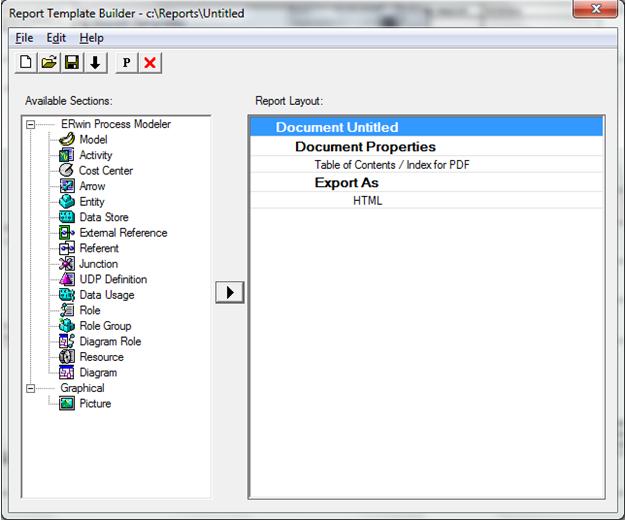This screenshot has height=521, width=626.
Task: Click the Diagram Role icon
Action: point(67,341)
